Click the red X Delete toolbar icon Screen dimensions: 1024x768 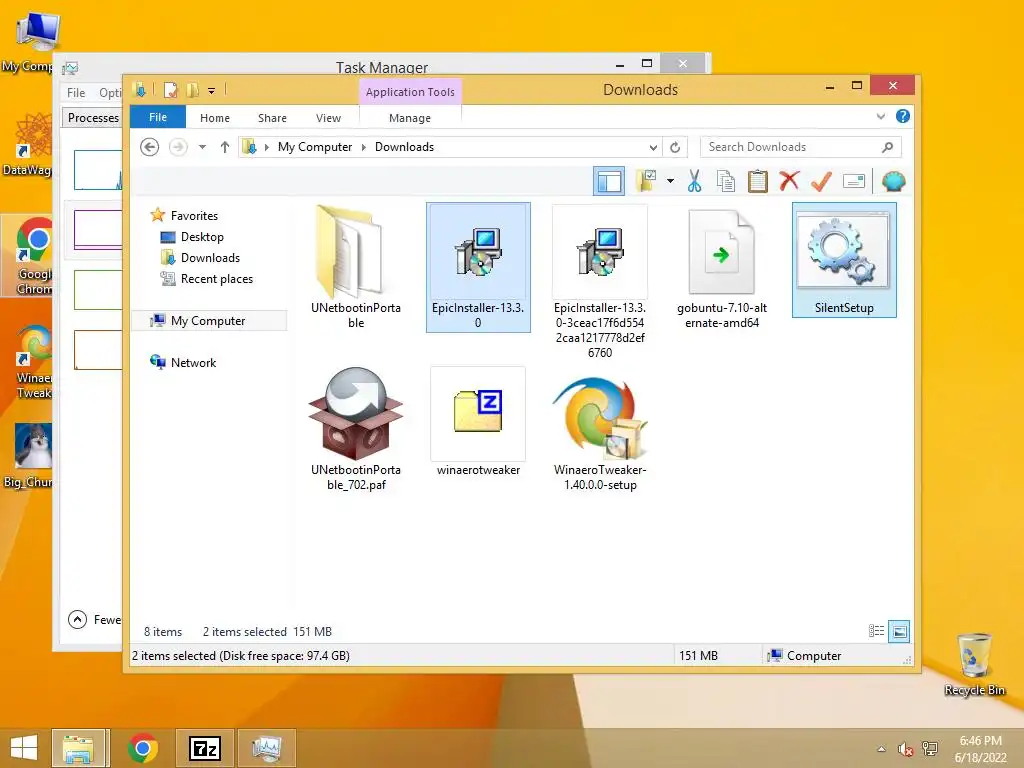[789, 180]
